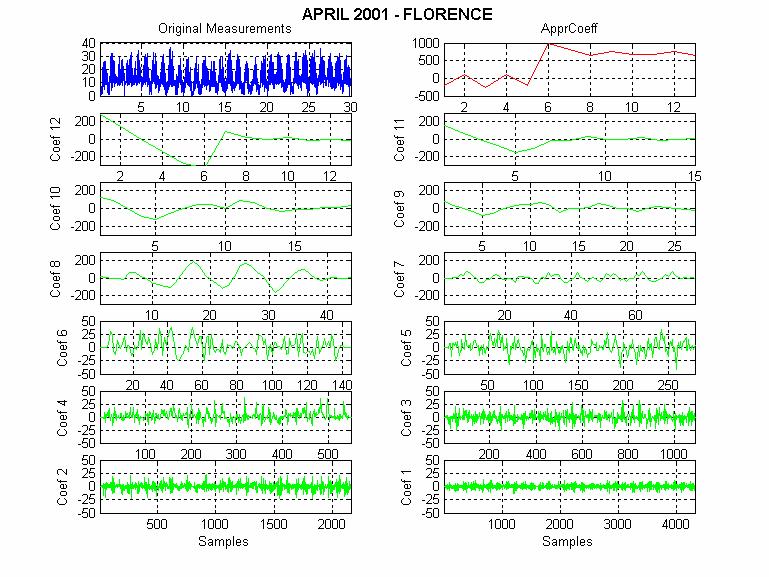
Task: Click the 'Coef 5' y-axis label
Action: tap(406, 348)
